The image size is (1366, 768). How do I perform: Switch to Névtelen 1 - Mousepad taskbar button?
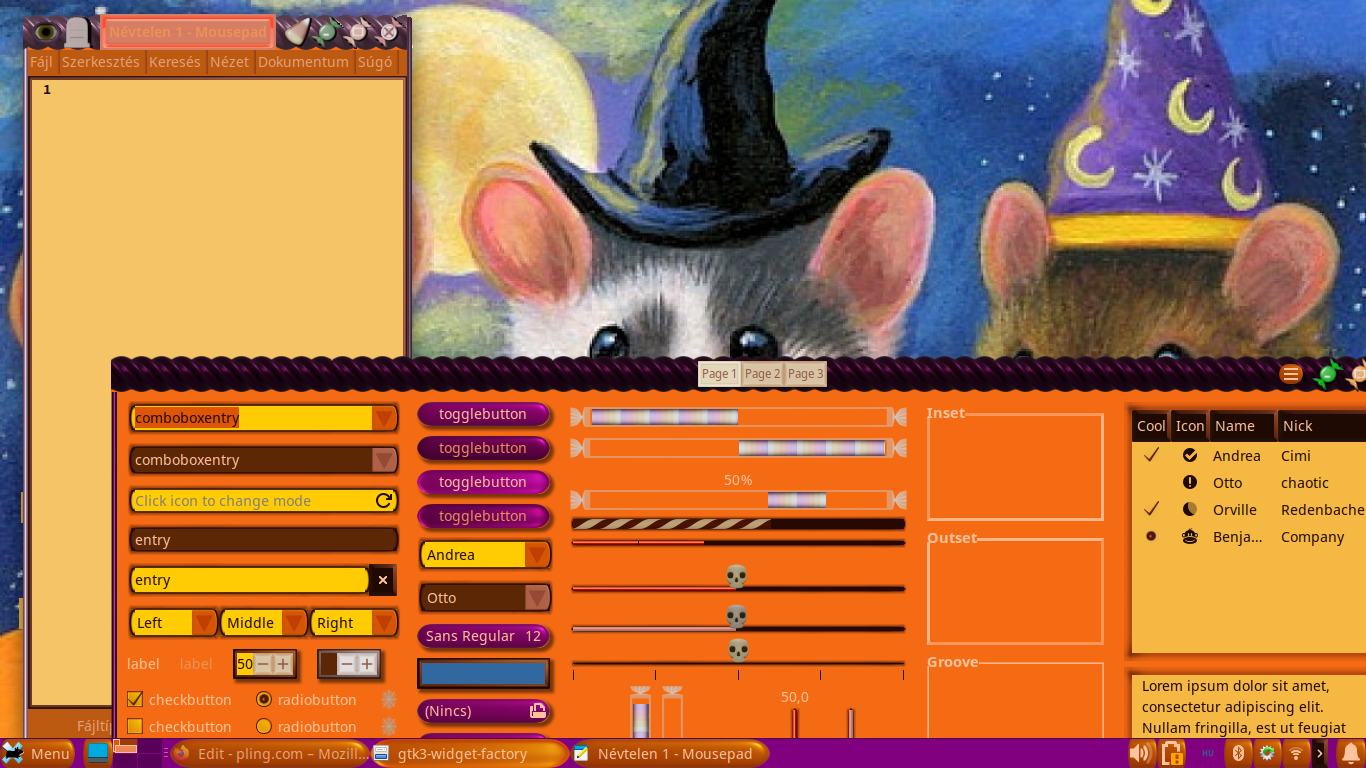[669, 753]
